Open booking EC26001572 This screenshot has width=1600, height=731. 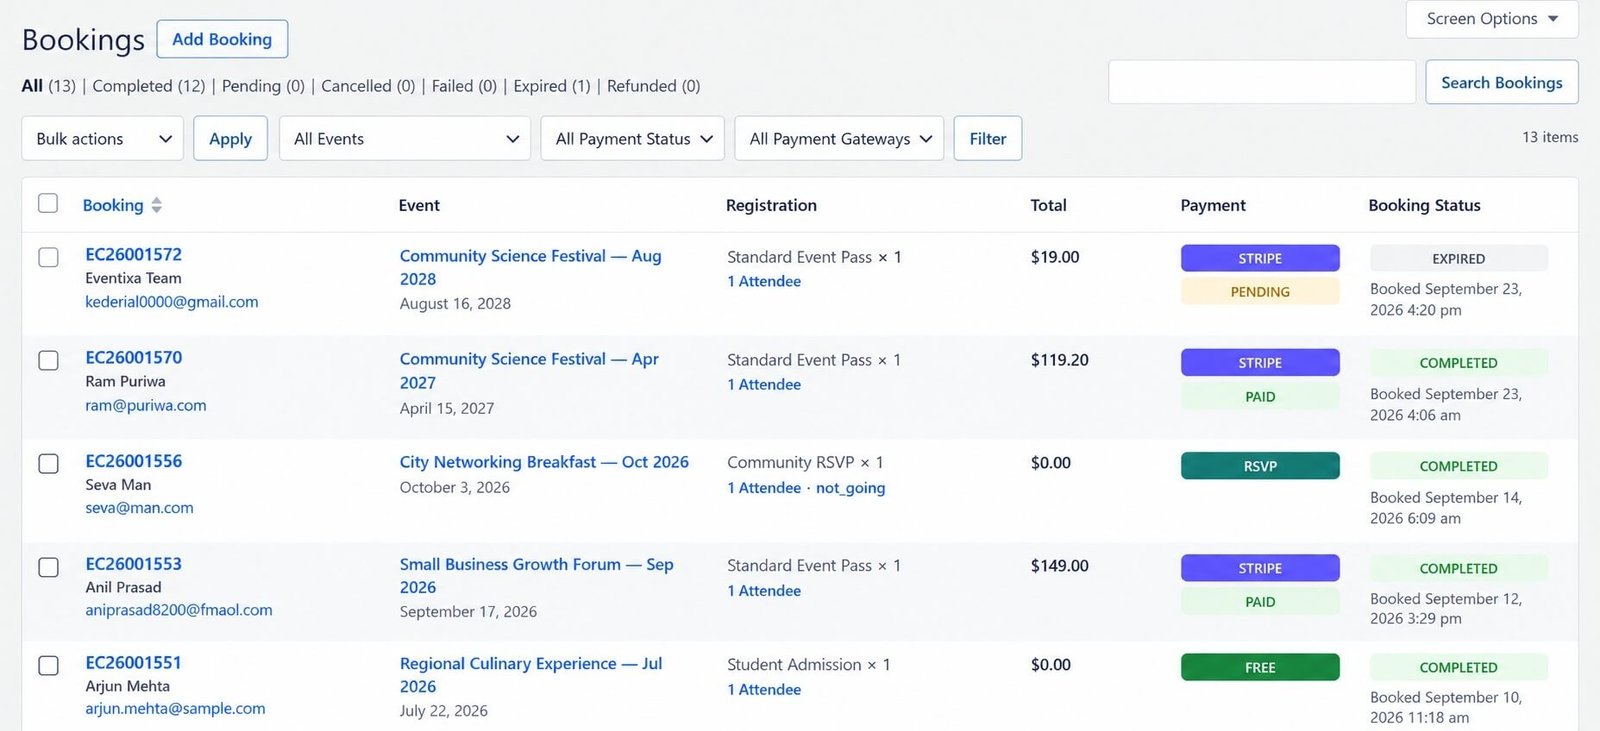(x=133, y=254)
